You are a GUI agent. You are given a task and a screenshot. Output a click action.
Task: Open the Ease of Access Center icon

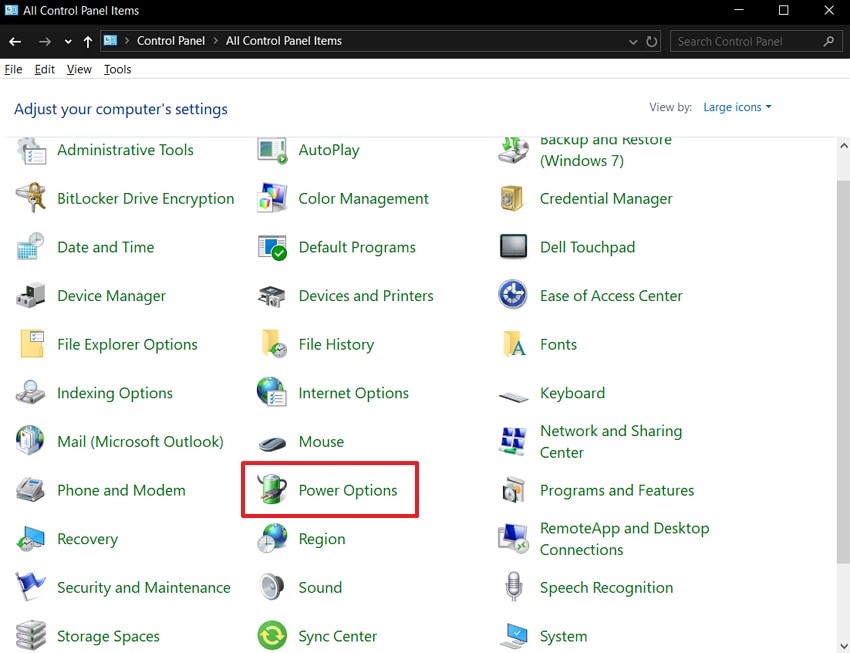pyautogui.click(x=513, y=295)
